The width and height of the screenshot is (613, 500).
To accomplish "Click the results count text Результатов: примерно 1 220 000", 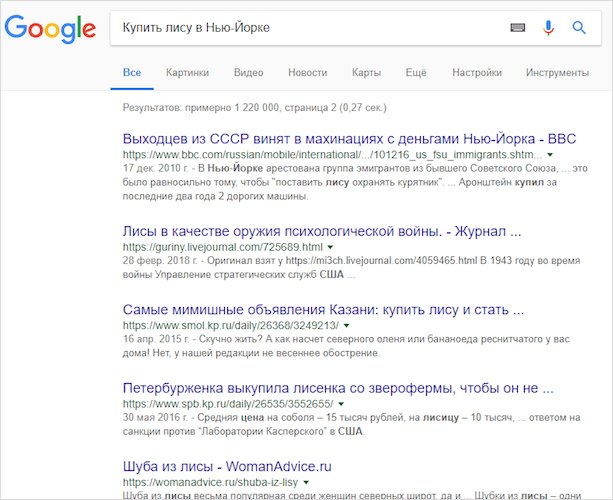I will pyautogui.click(x=201, y=108).
